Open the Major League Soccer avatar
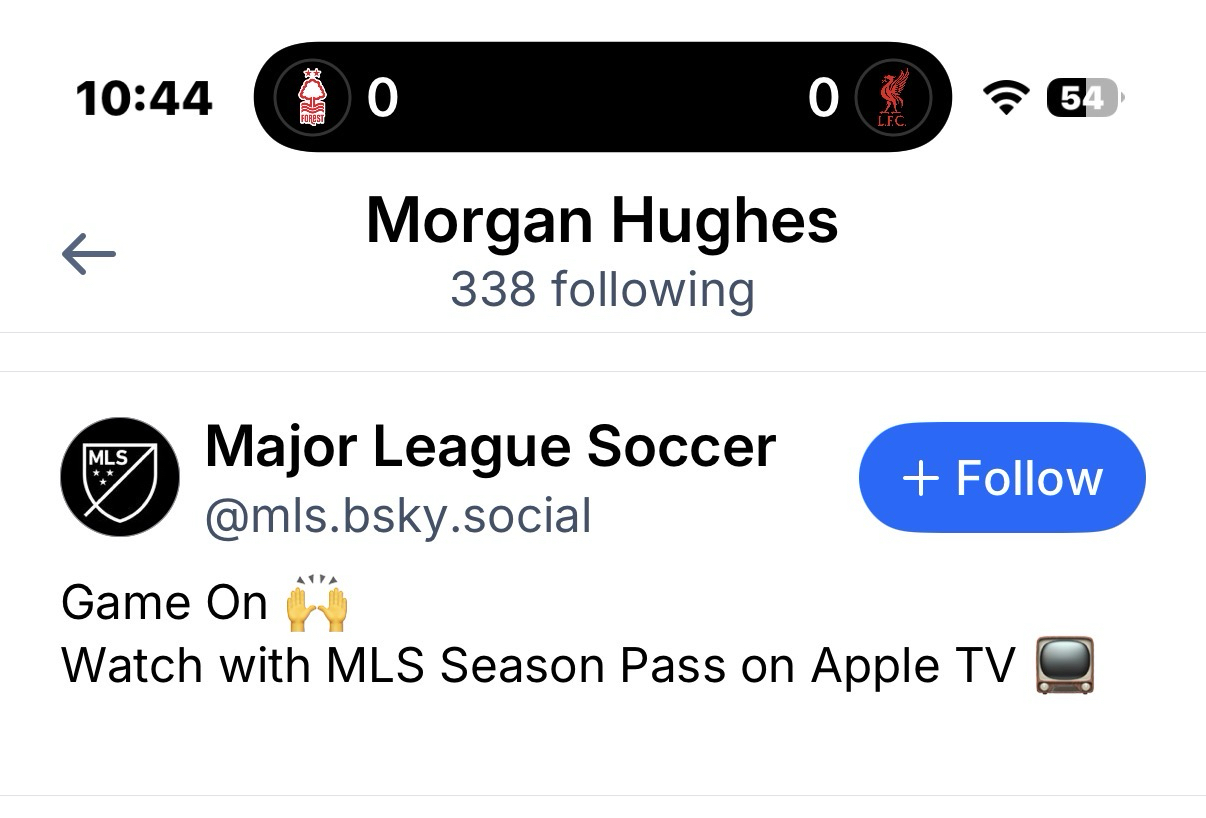The image size is (1206, 818). [120, 477]
